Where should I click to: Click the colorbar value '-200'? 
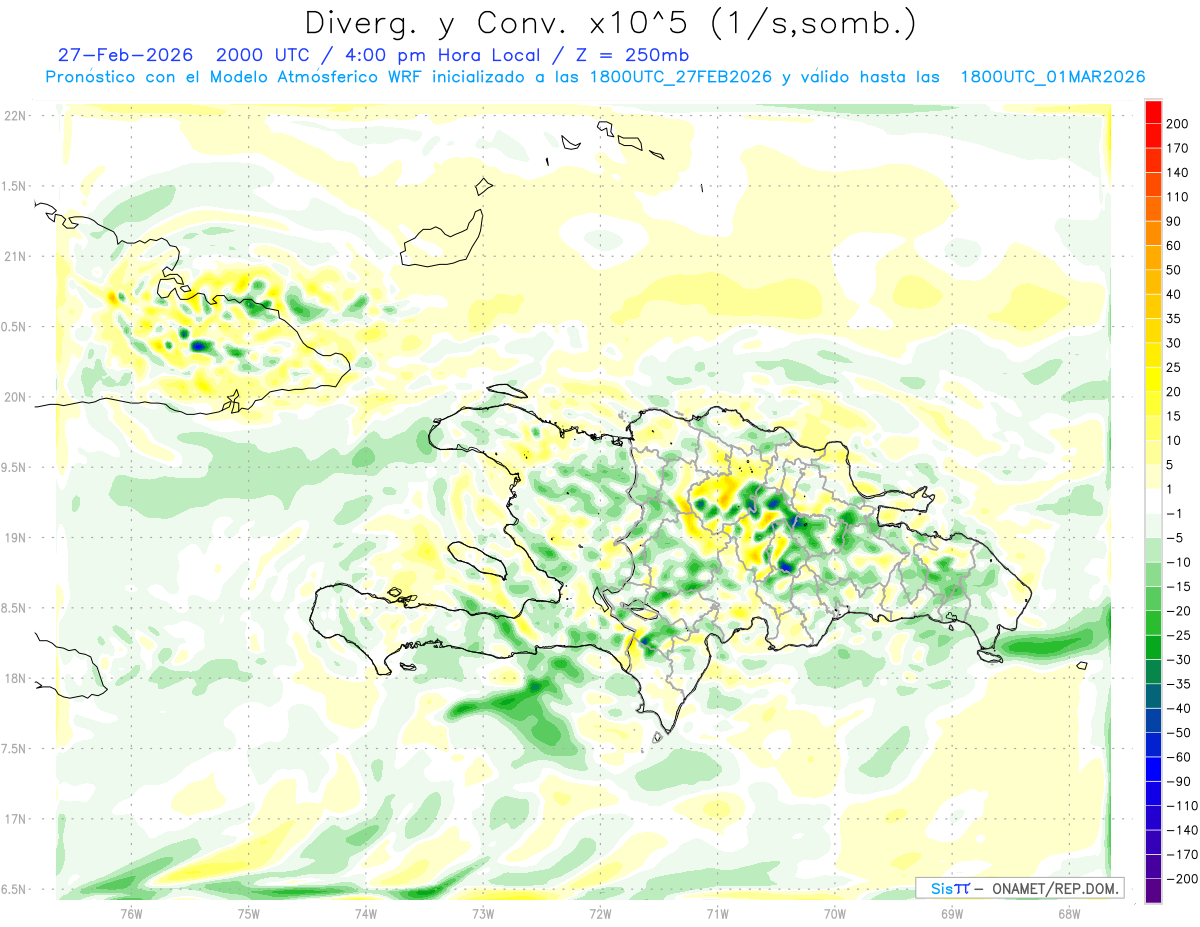pyautogui.click(x=1182, y=879)
